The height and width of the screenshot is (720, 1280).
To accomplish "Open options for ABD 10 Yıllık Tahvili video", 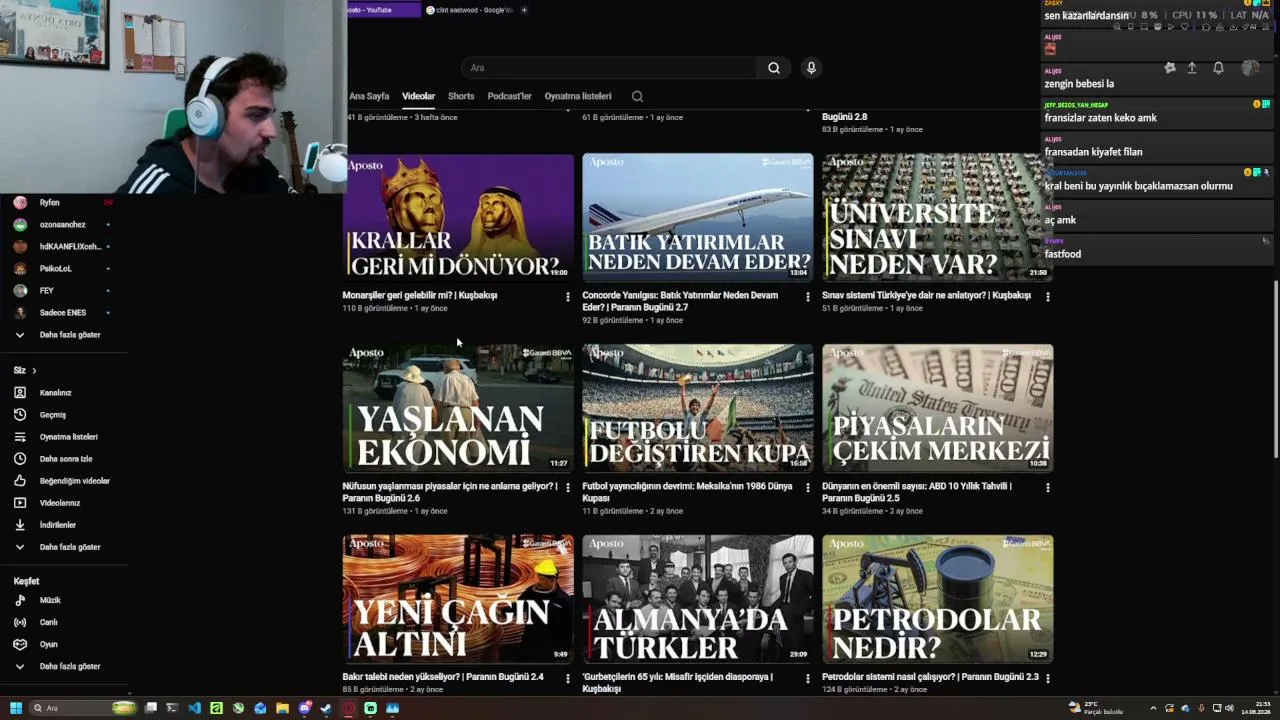I will 1048,488.
